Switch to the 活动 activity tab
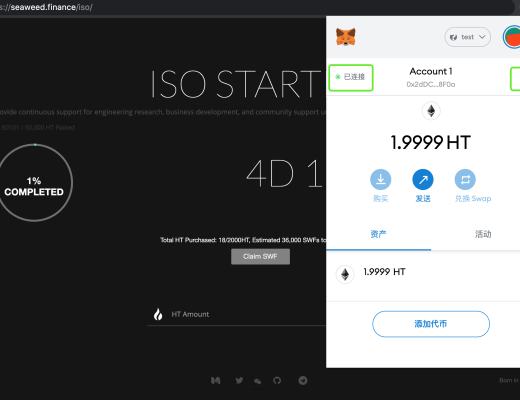 tap(483, 234)
